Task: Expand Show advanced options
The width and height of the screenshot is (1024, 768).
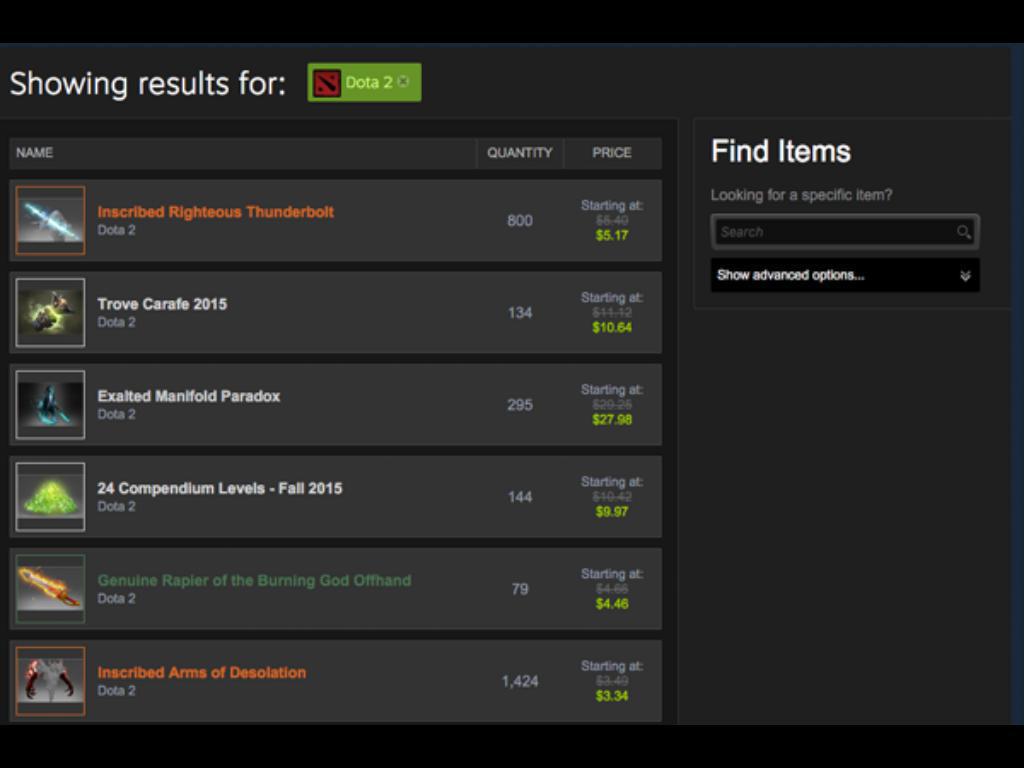Action: coord(791,275)
